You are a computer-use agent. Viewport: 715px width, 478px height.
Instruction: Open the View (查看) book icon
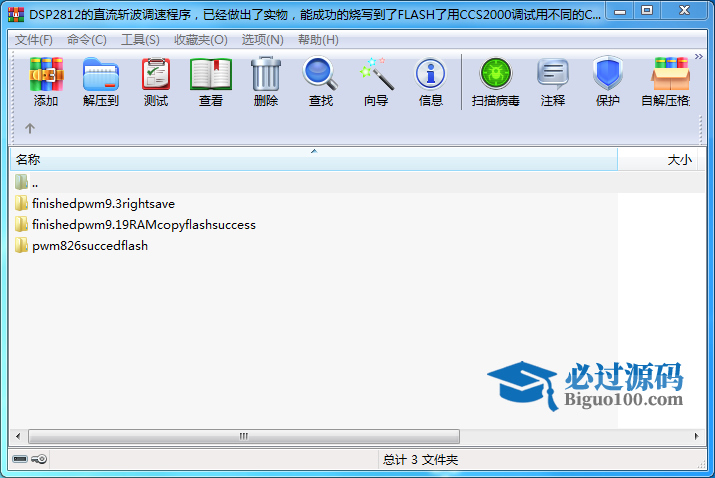point(211,81)
